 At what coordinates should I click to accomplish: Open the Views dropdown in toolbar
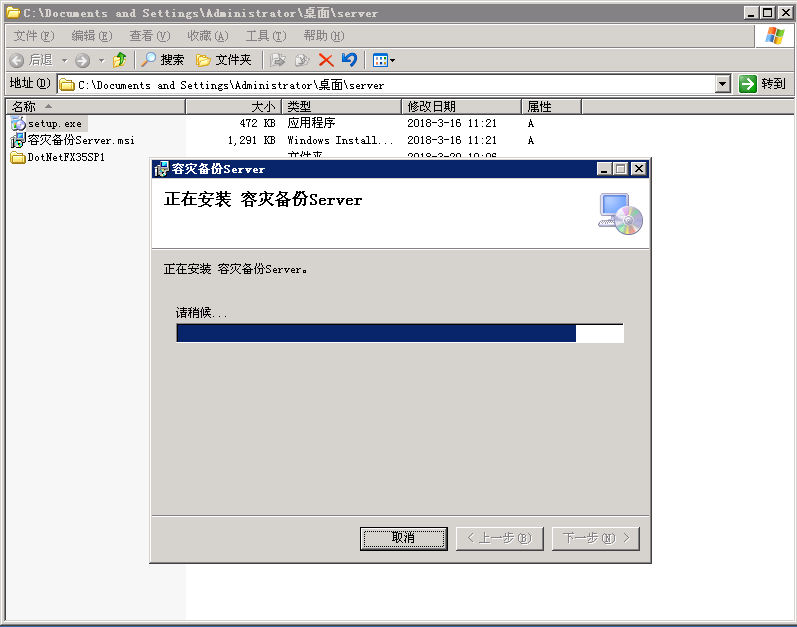[x=384, y=60]
